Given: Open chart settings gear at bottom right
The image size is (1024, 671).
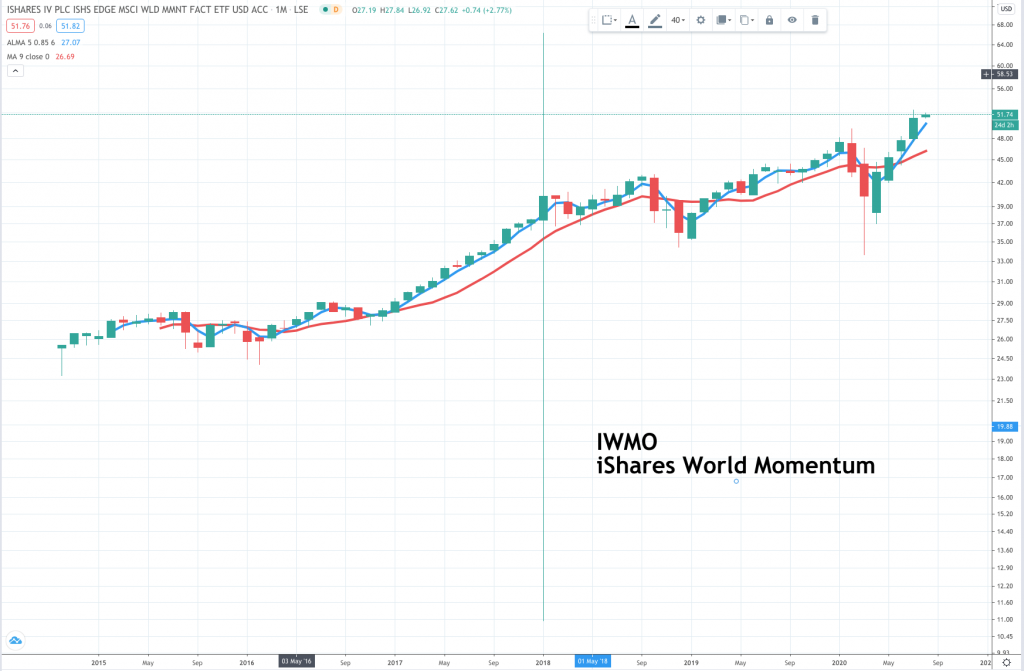Looking at the screenshot, I should pyautogui.click(x=1006, y=663).
